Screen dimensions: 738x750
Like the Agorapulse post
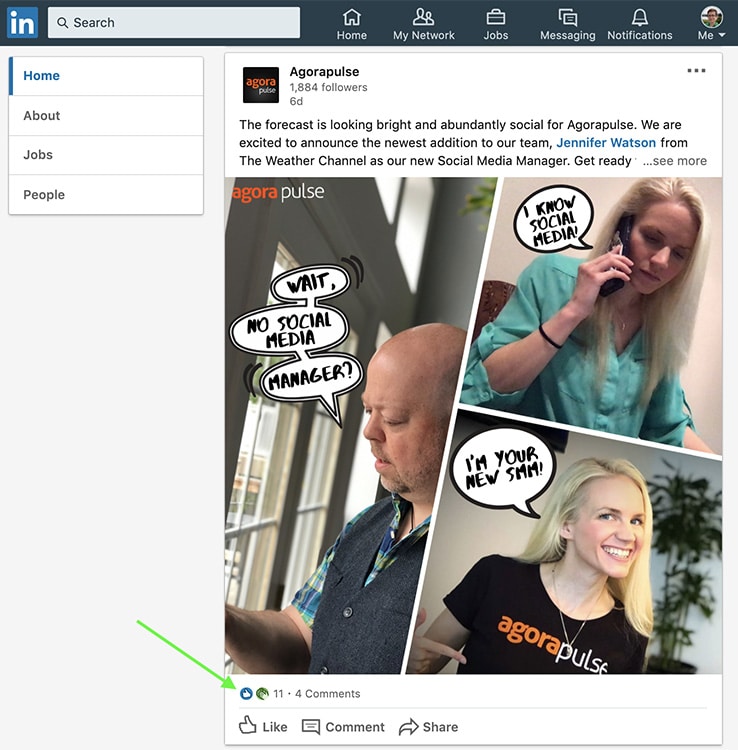[x=263, y=727]
